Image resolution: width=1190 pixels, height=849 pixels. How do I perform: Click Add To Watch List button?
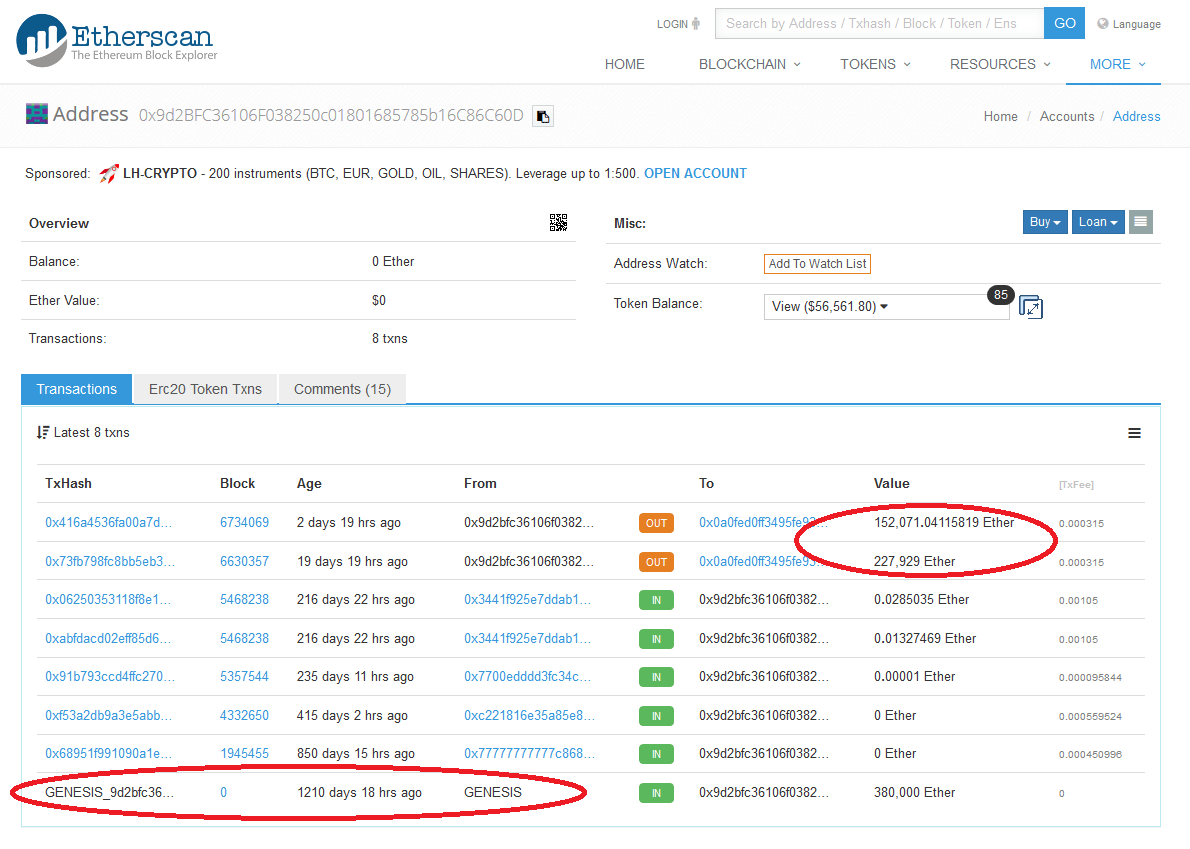point(817,264)
